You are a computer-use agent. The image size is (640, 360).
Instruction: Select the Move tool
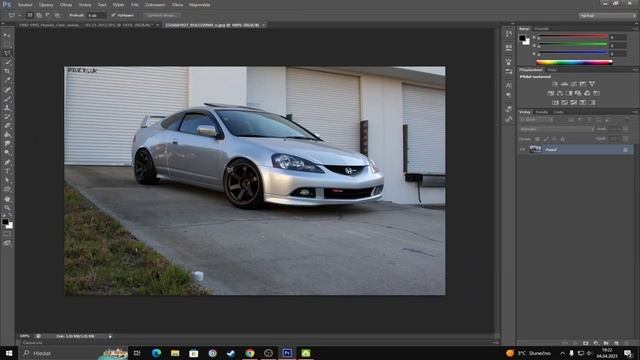point(7,35)
